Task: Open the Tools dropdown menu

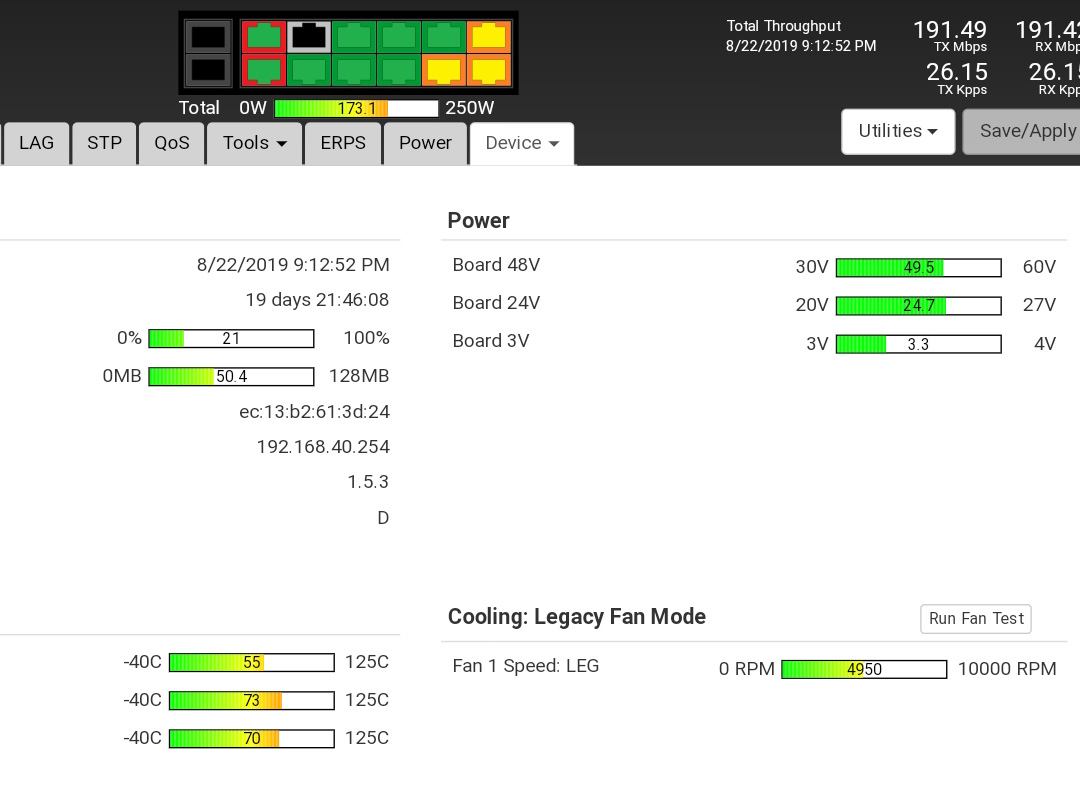Action: [x=255, y=143]
